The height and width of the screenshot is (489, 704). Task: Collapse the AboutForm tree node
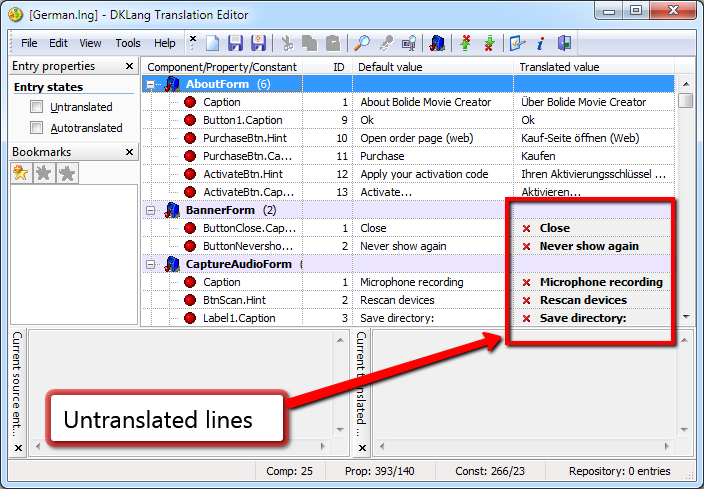(x=152, y=85)
